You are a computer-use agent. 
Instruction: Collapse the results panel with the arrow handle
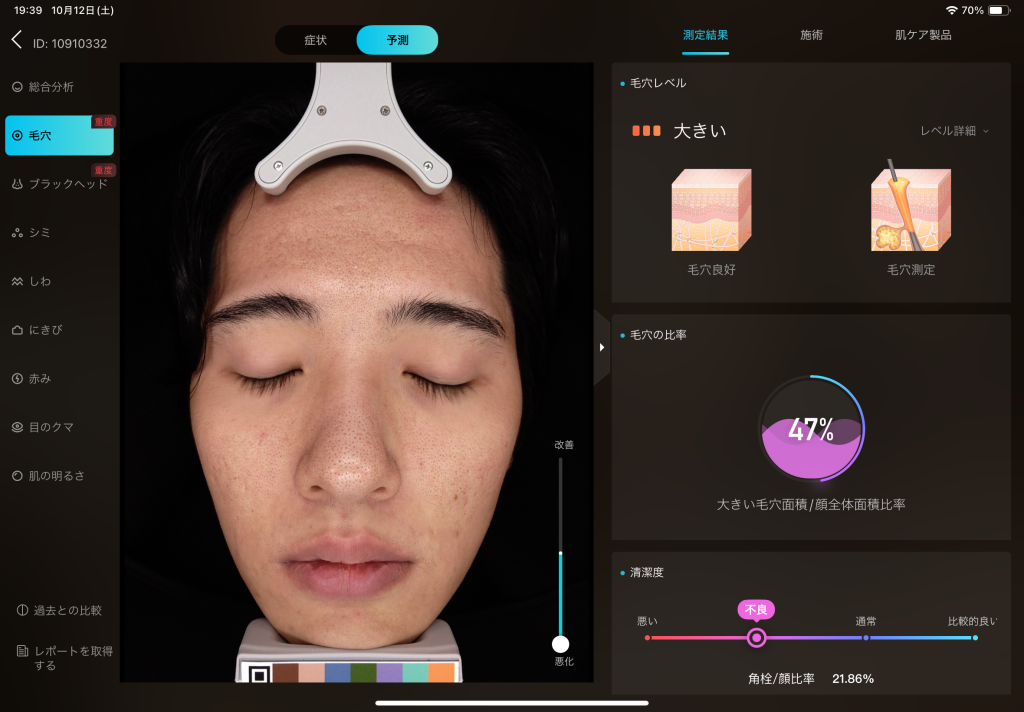pos(602,347)
